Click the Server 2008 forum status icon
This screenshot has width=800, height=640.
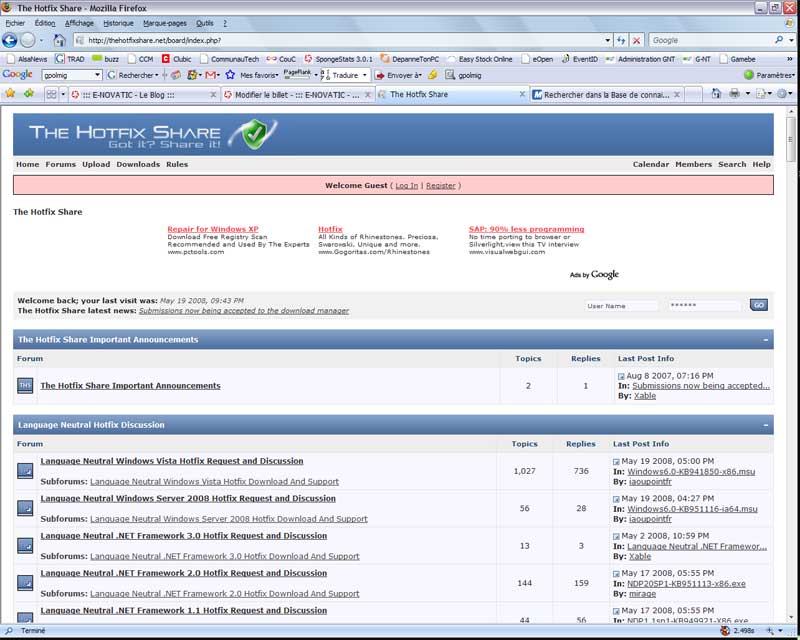coord(25,508)
